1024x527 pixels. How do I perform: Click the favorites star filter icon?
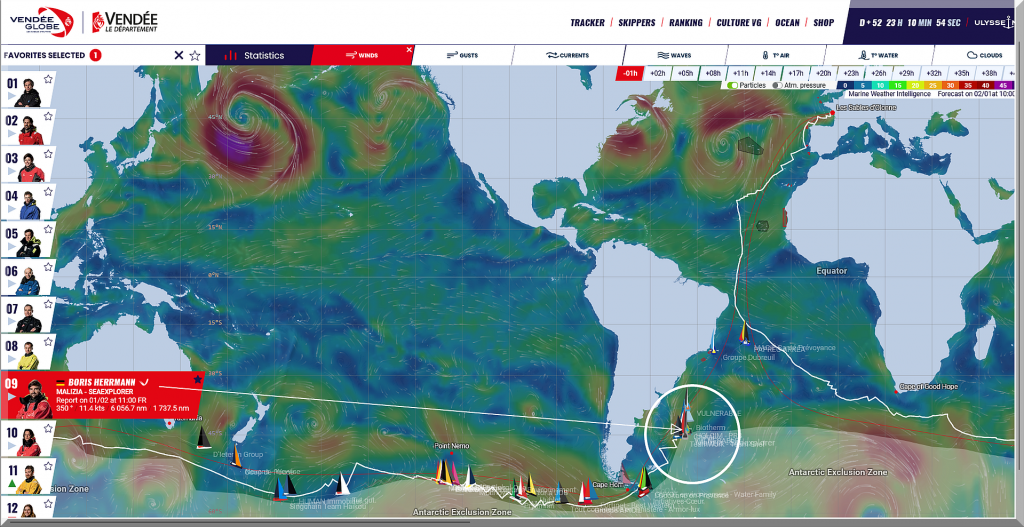pos(195,56)
